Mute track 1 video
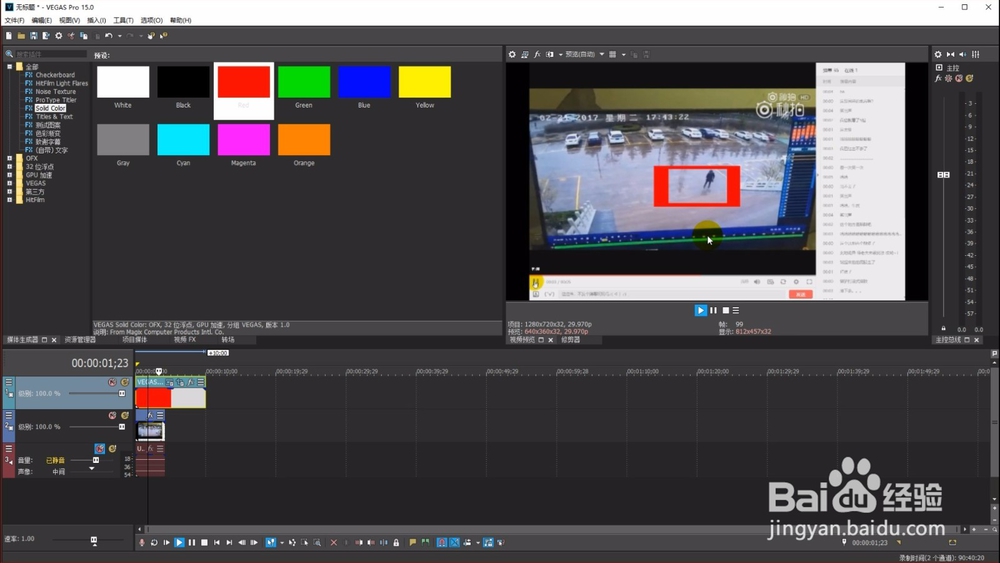 coord(112,383)
